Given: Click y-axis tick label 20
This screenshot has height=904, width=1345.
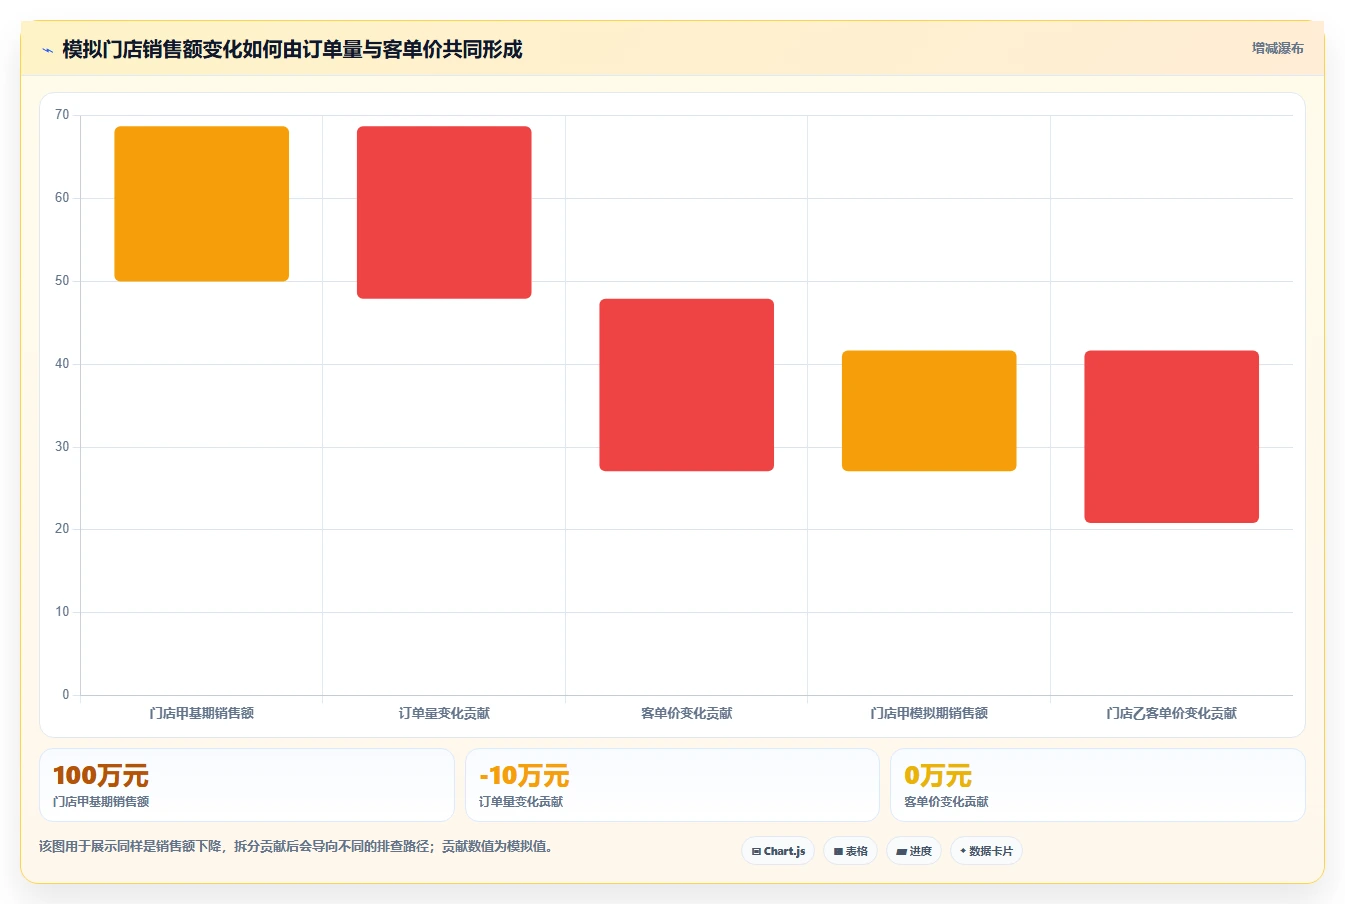Looking at the screenshot, I should pyautogui.click(x=62, y=529).
